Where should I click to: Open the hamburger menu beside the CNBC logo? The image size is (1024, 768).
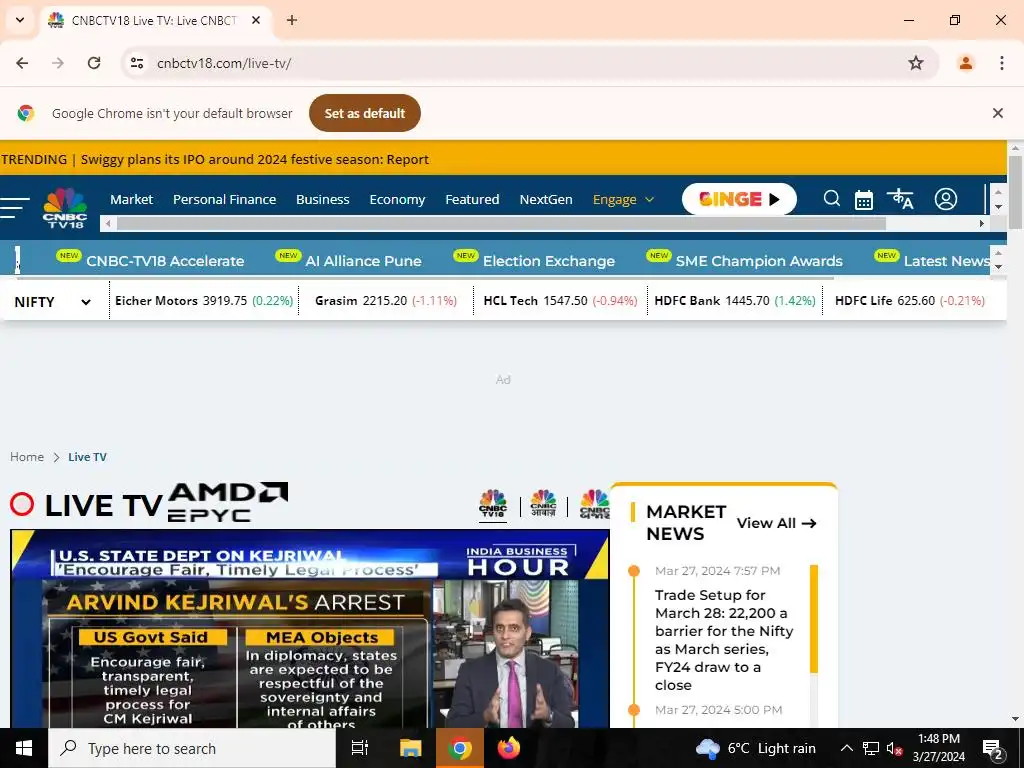point(15,207)
